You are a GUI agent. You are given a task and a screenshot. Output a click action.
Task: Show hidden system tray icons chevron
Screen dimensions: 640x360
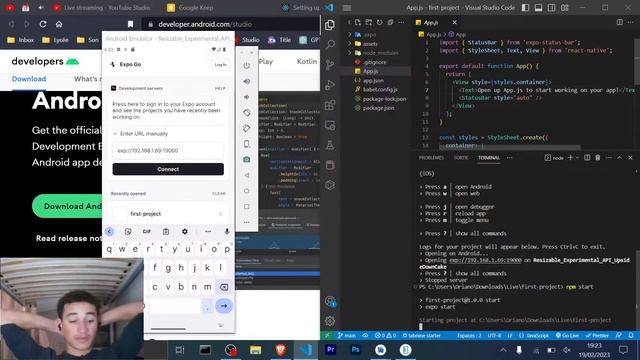503,350
